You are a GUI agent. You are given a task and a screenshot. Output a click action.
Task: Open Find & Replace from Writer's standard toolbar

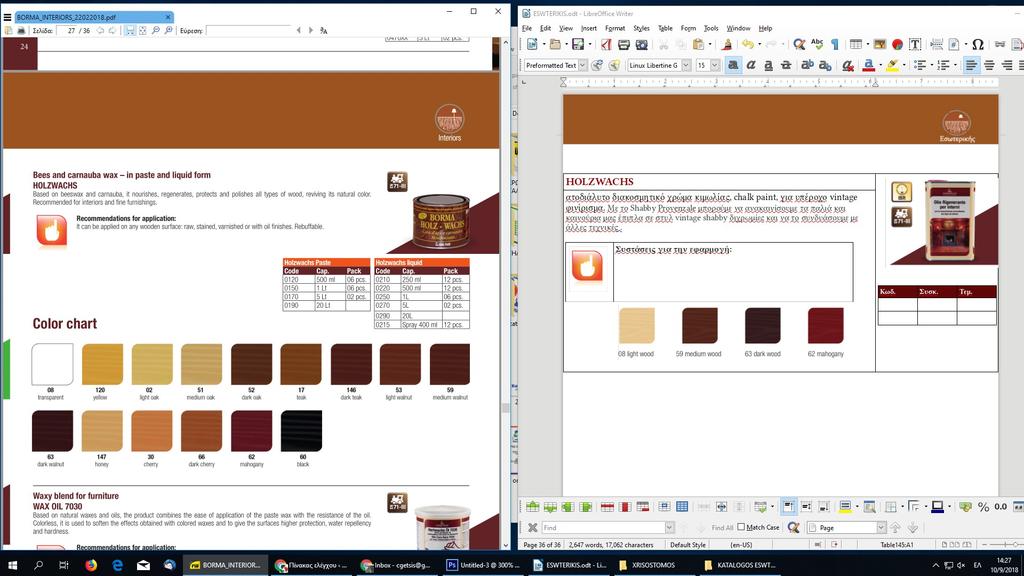[x=799, y=44]
